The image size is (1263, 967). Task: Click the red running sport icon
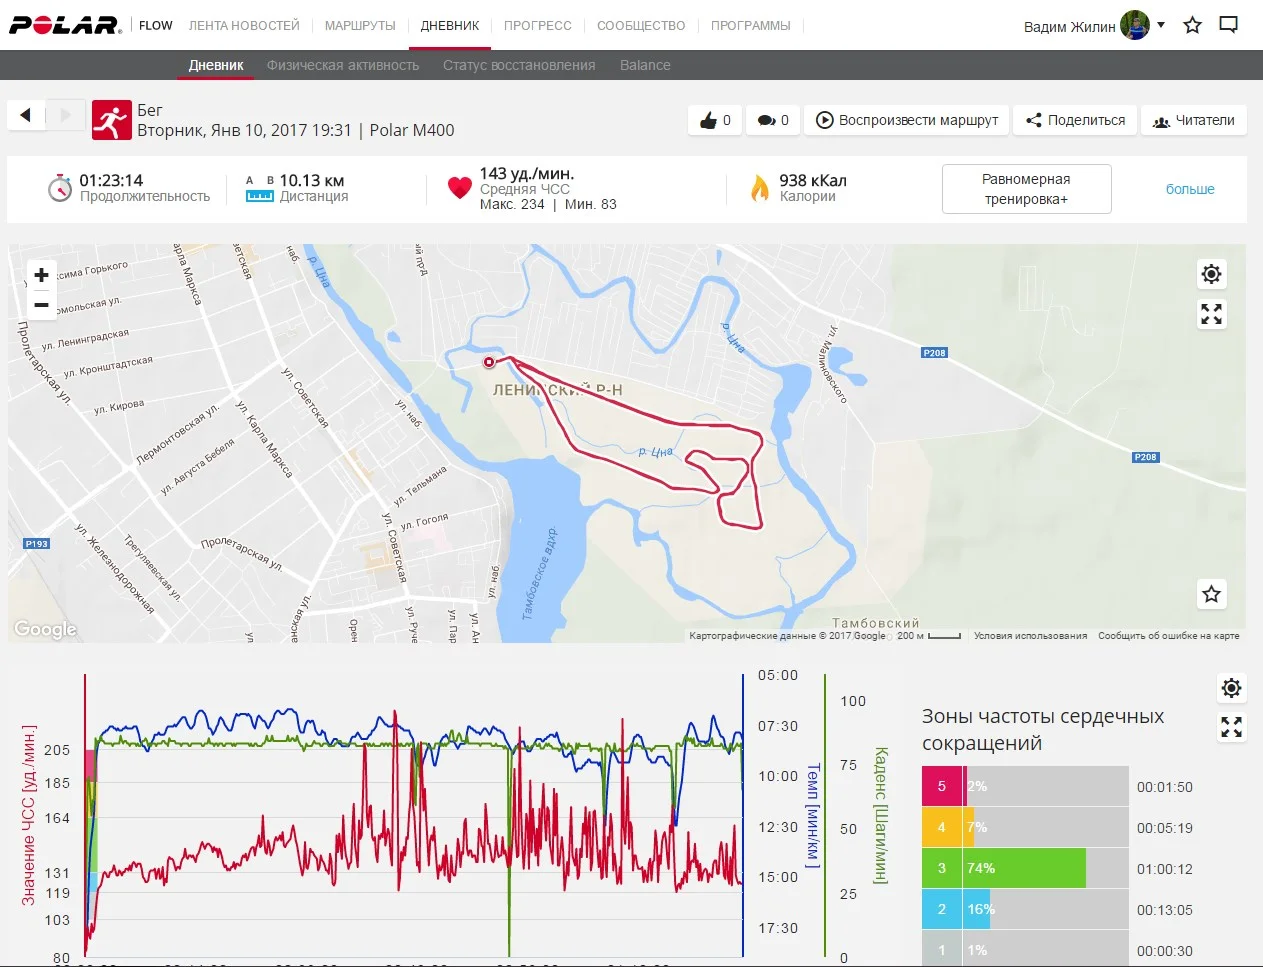111,120
